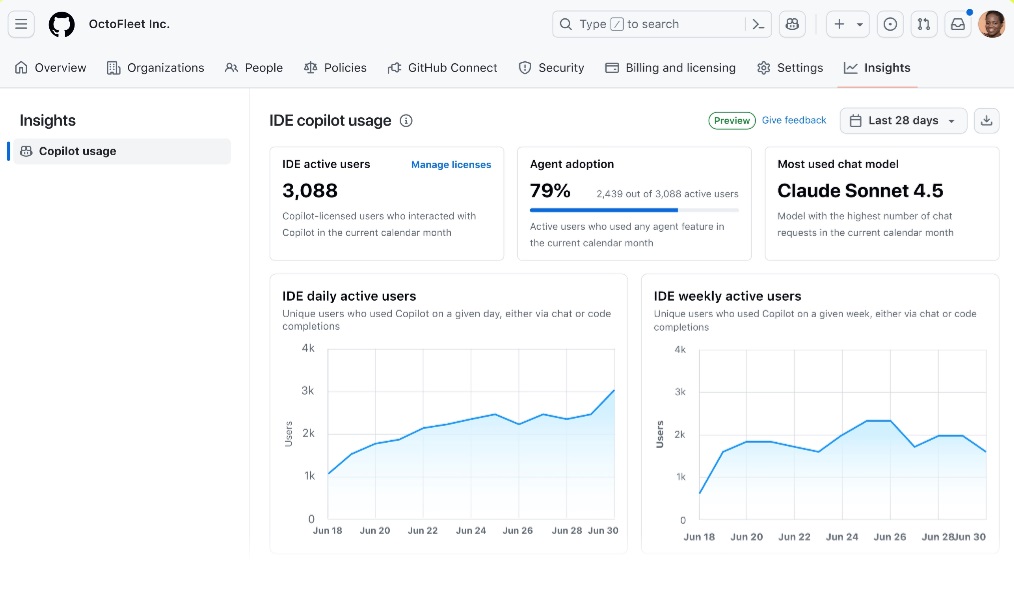Check the notifications inbox icon
This screenshot has height=599, width=1014.
click(956, 24)
